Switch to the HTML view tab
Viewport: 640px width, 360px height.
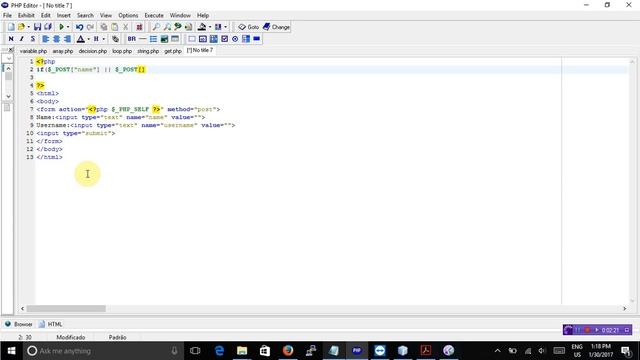pos(51,324)
